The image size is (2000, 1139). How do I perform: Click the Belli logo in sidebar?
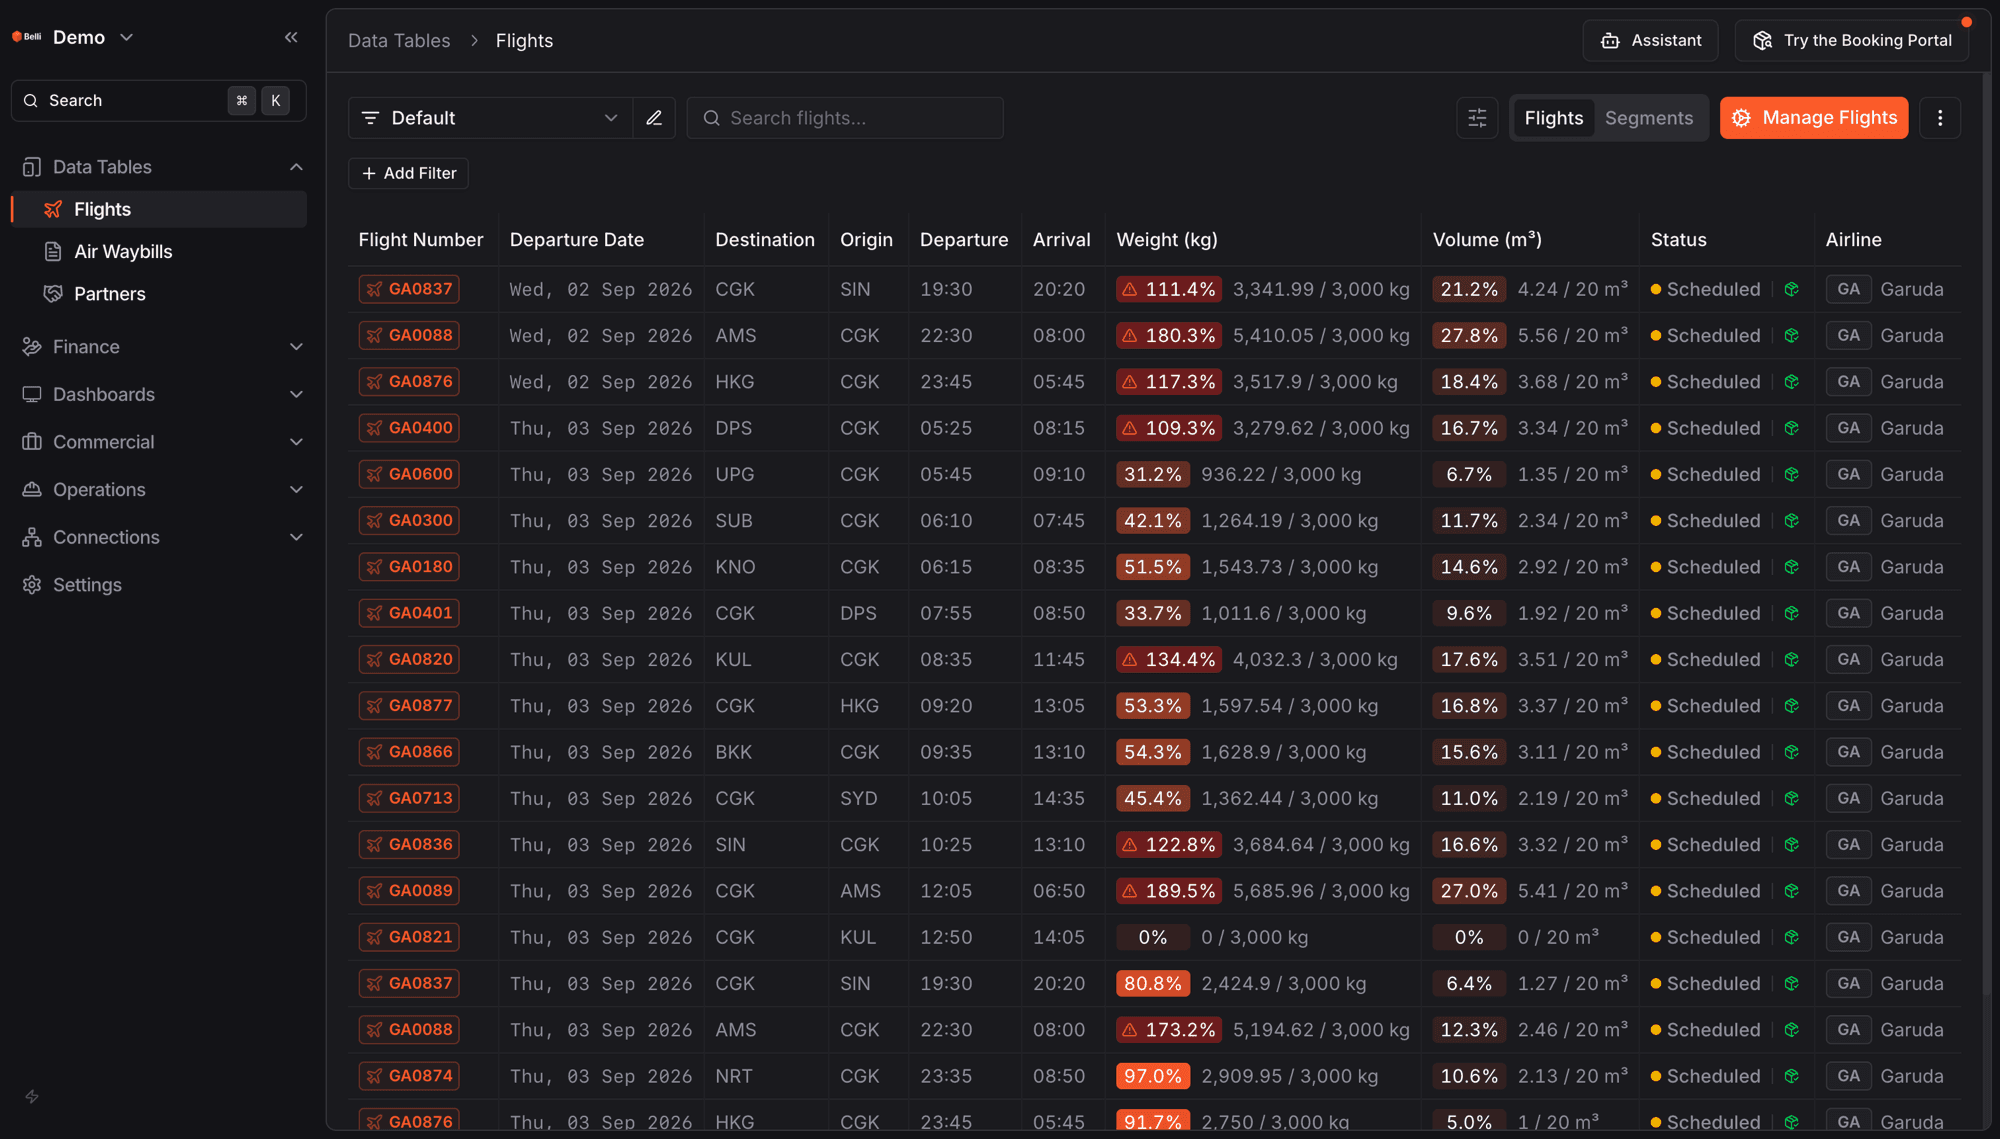click(x=27, y=37)
